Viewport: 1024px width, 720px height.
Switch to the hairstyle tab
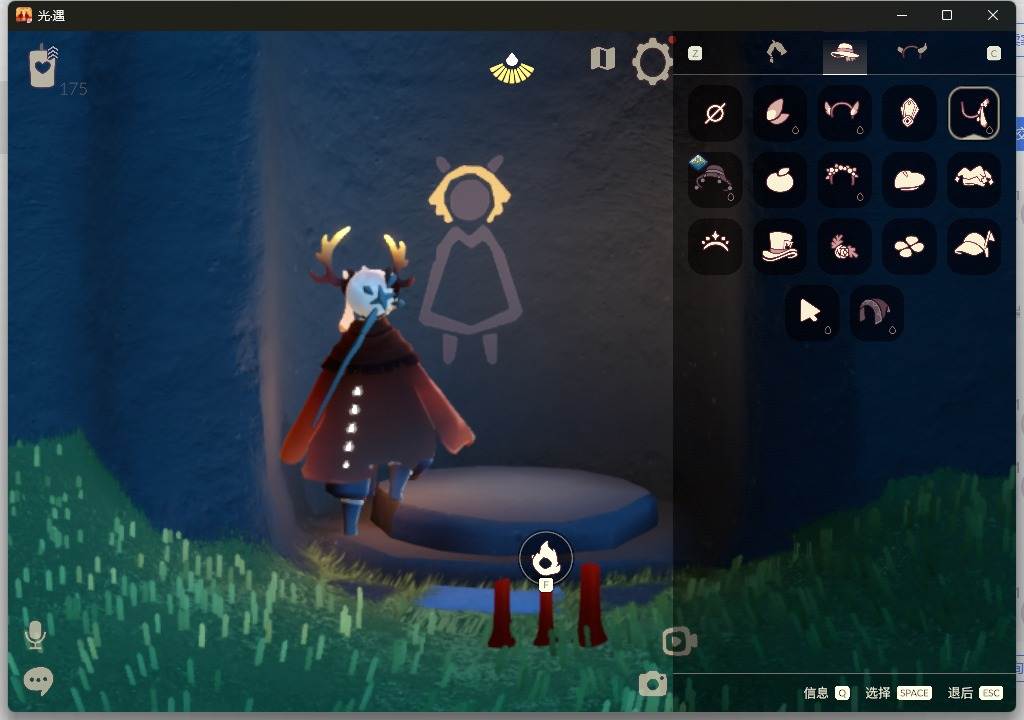(776, 52)
